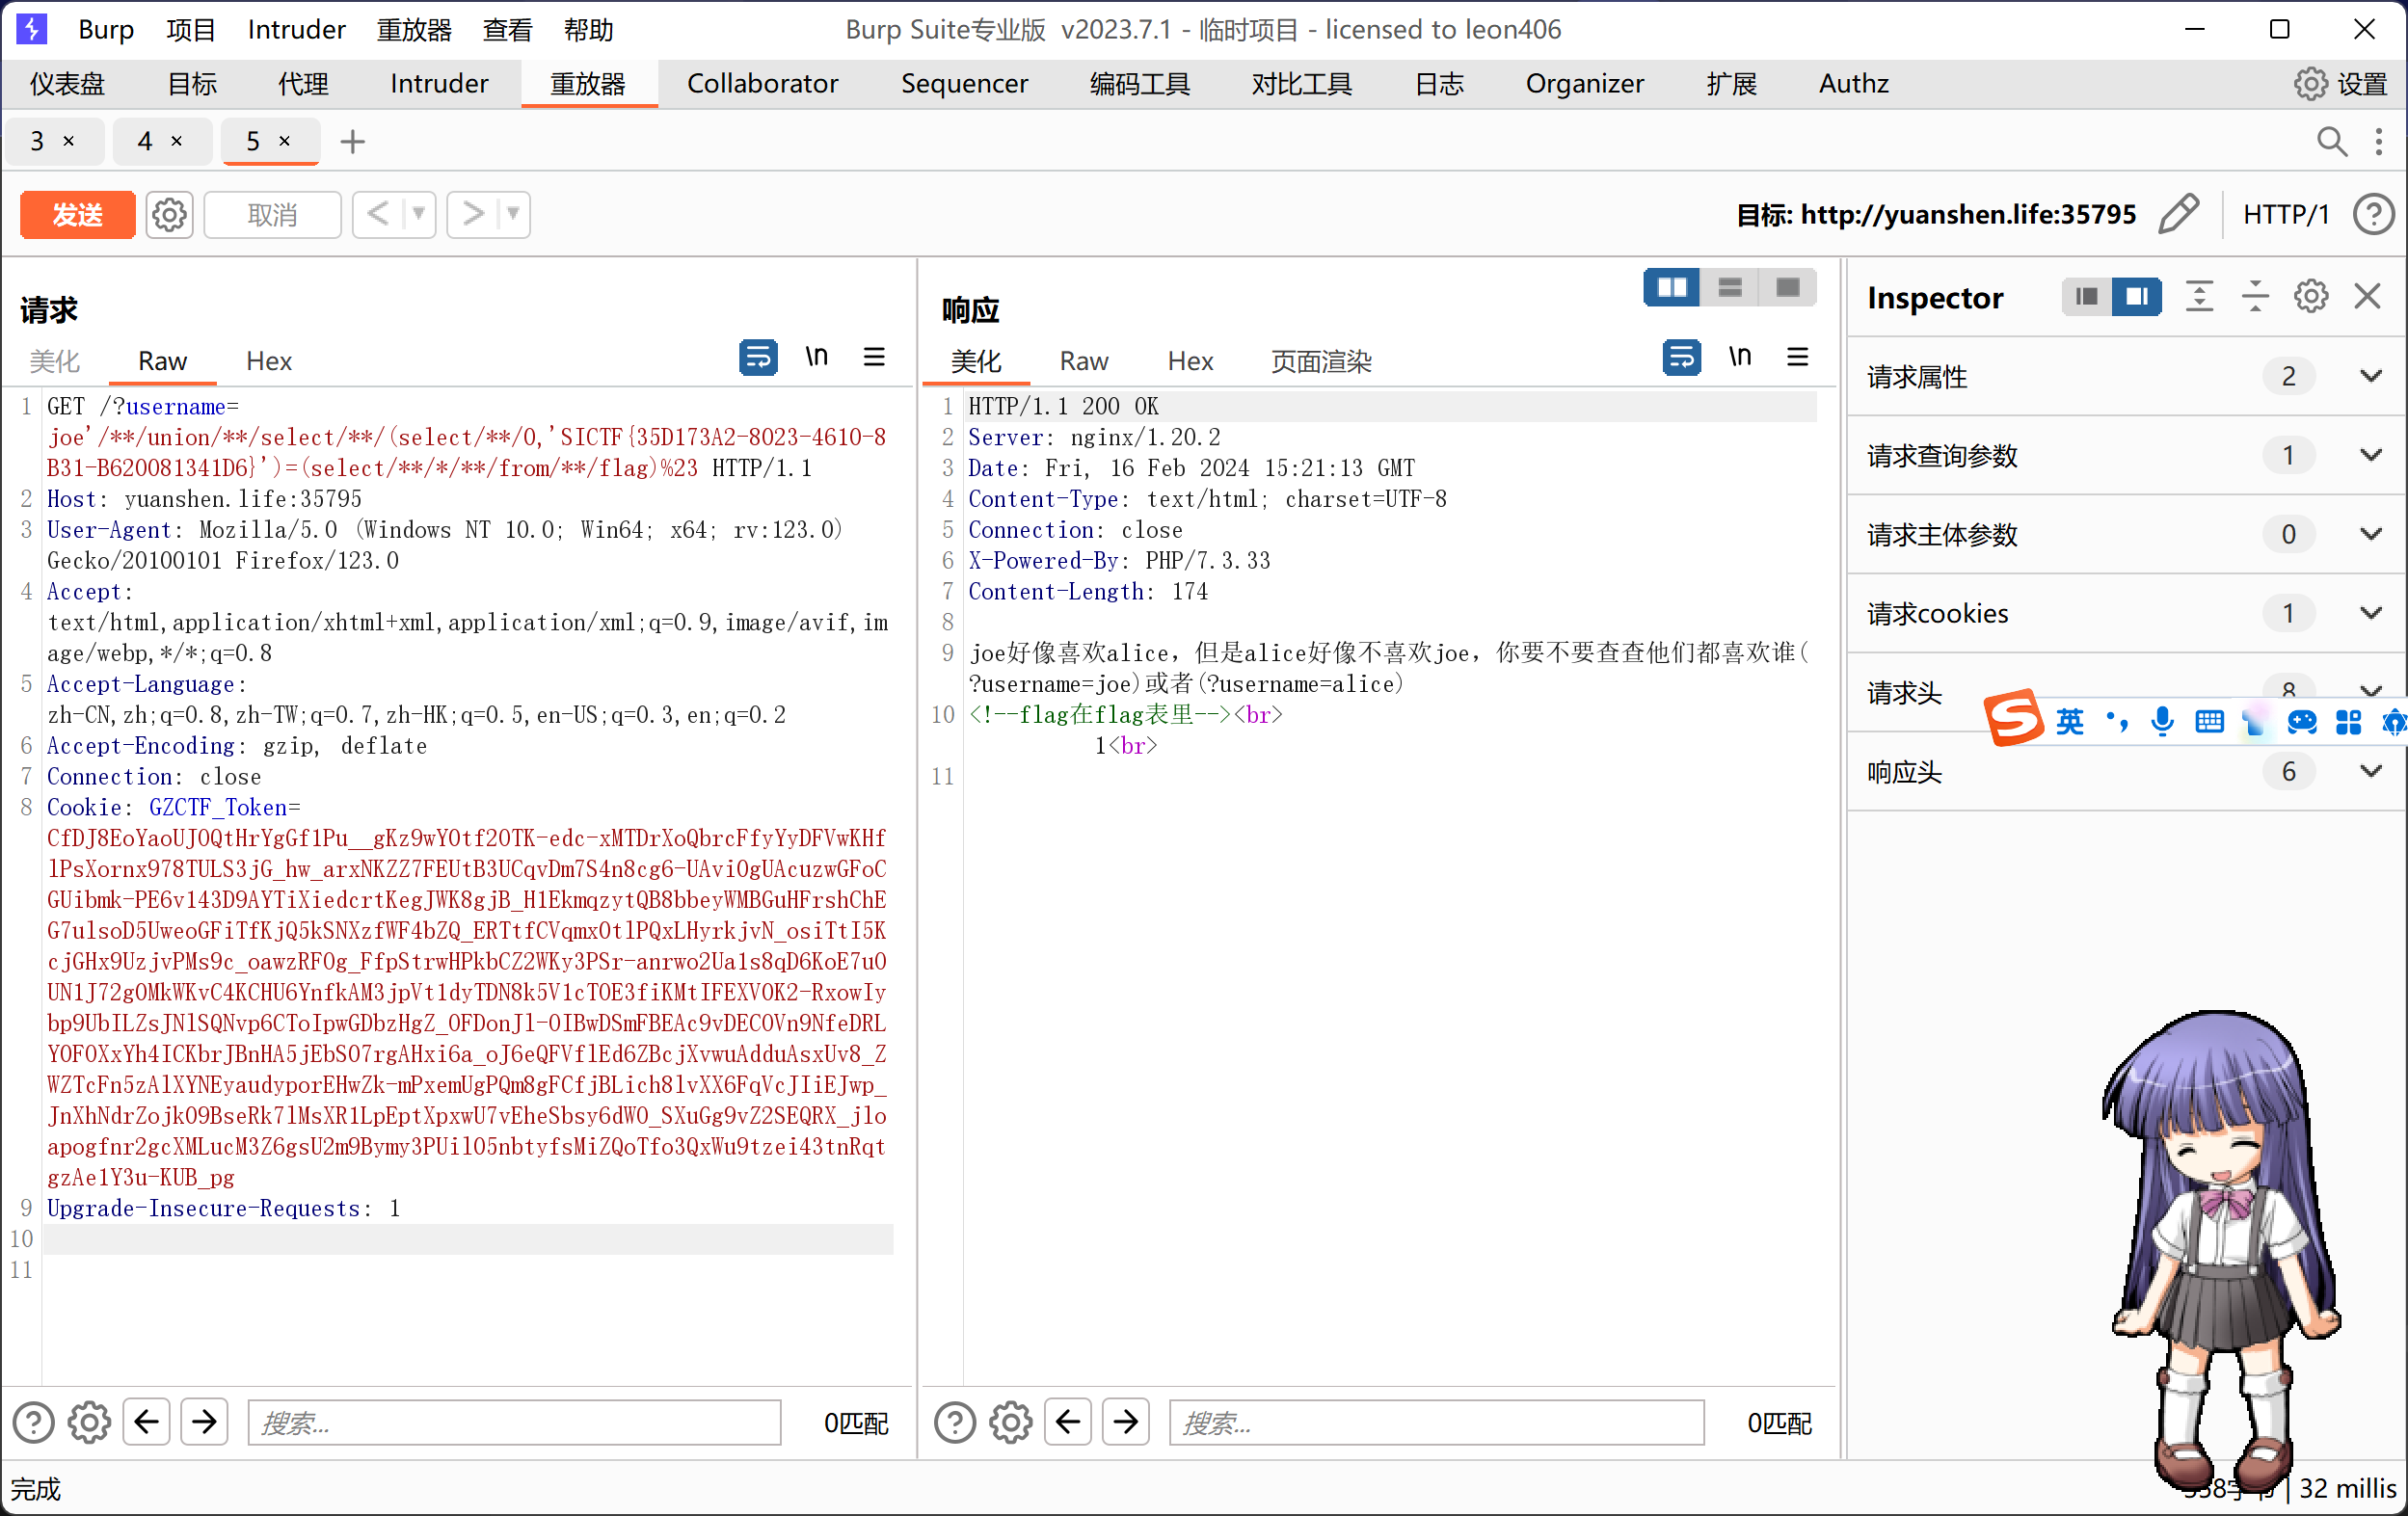2408x1516 pixels.
Task: Click the 取消 cancel button
Action: (x=272, y=214)
